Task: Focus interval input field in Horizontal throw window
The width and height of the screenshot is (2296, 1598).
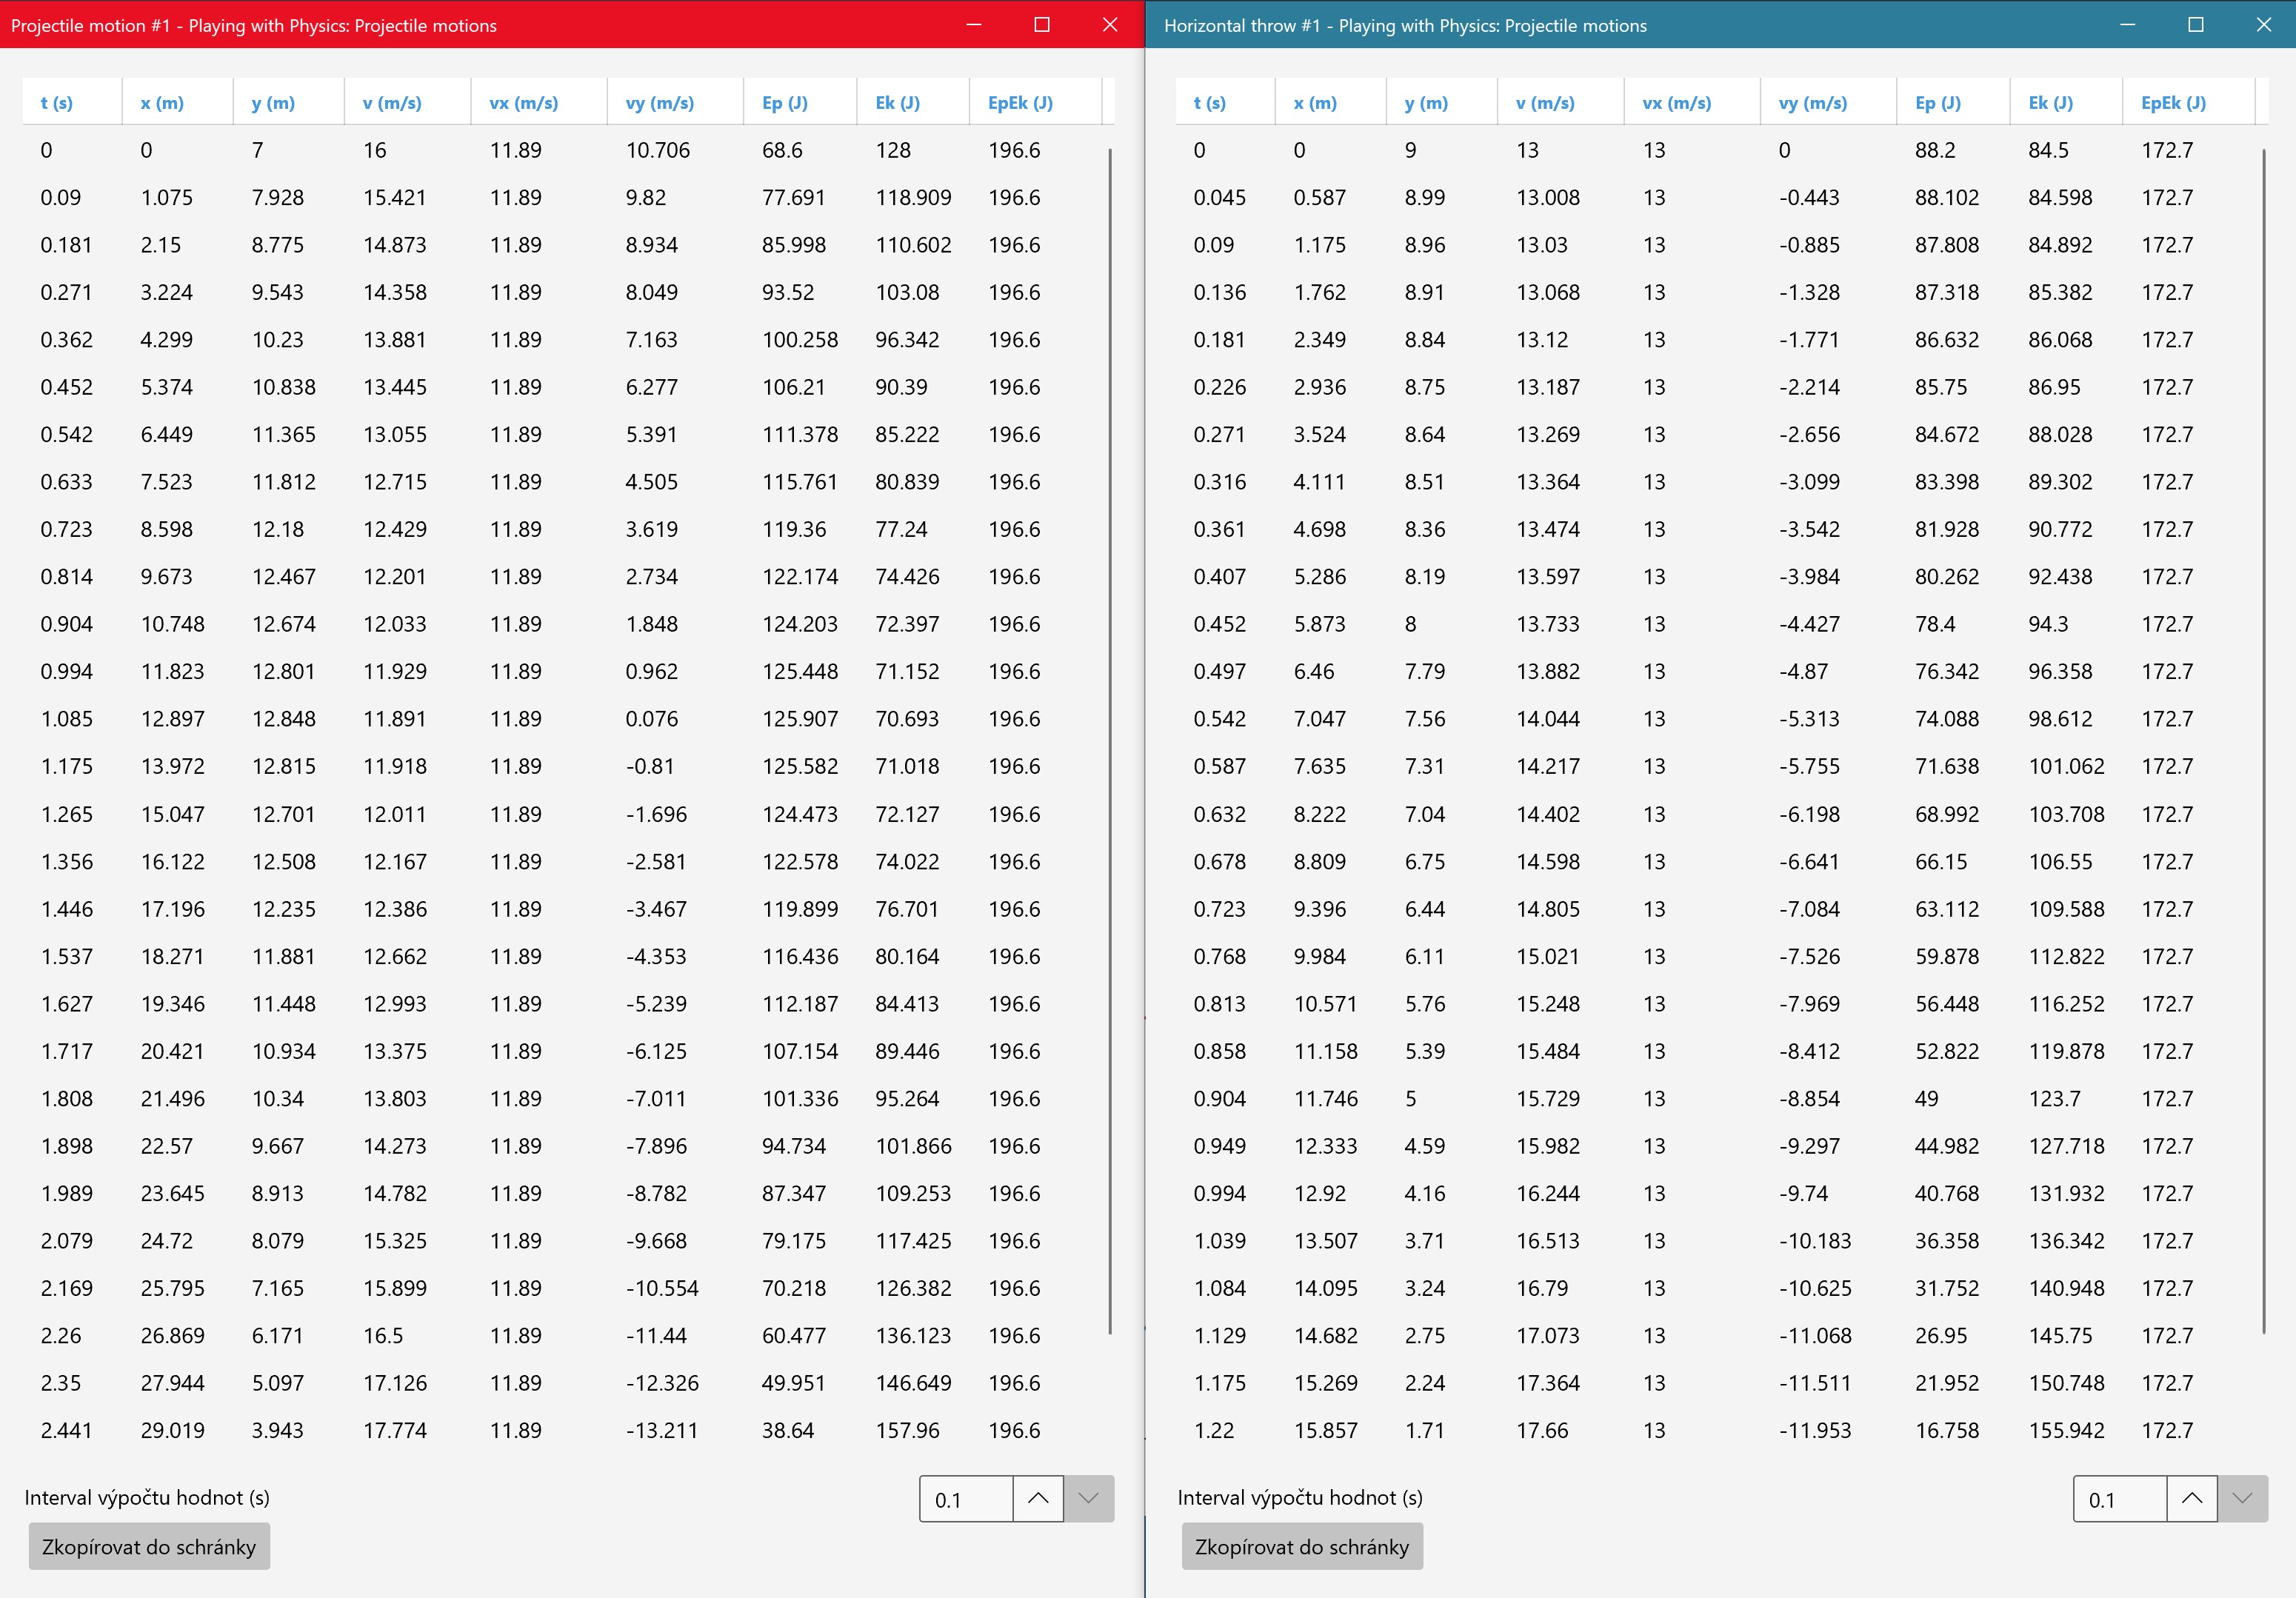Action: click(2118, 1499)
